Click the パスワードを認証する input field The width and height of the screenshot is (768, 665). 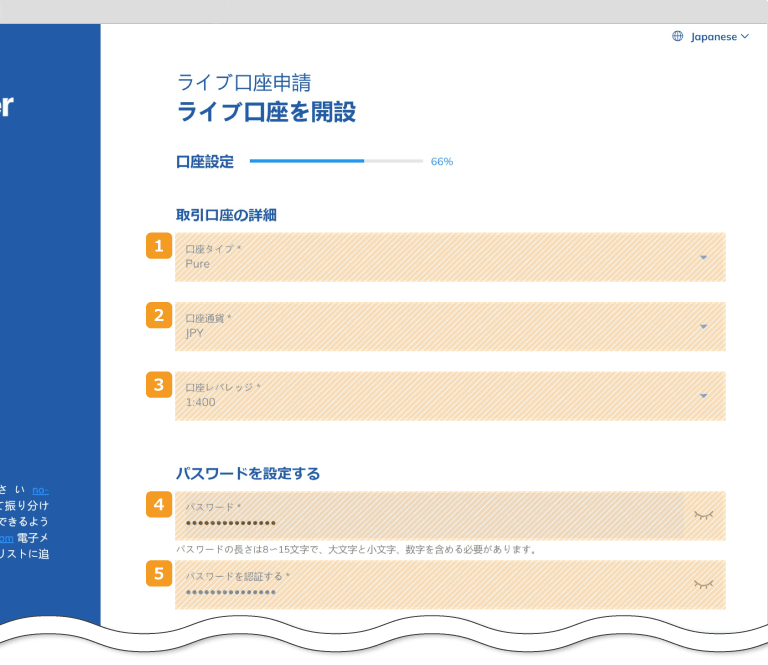[450, 585]
